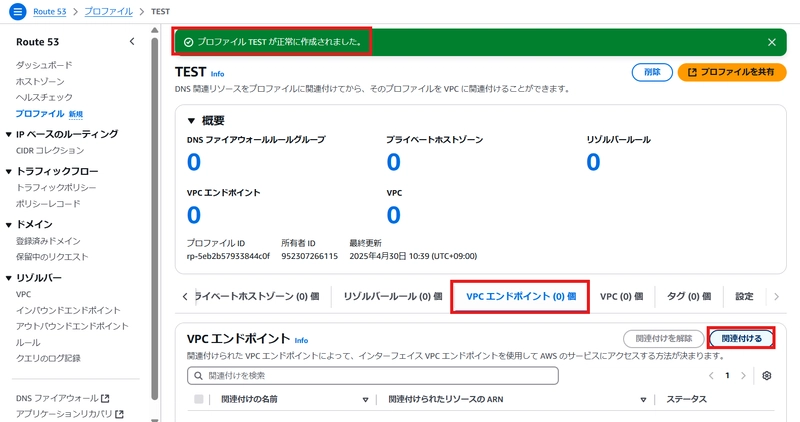Go to previous page of associations
Image resolution: width=800 pixels, height=422 pixels.
tap(711, 376)
